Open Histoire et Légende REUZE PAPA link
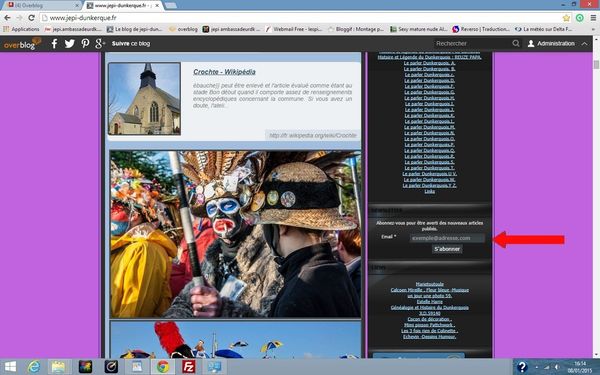Image resolution: width=600 pixels, height=375 pixels. 429,57
